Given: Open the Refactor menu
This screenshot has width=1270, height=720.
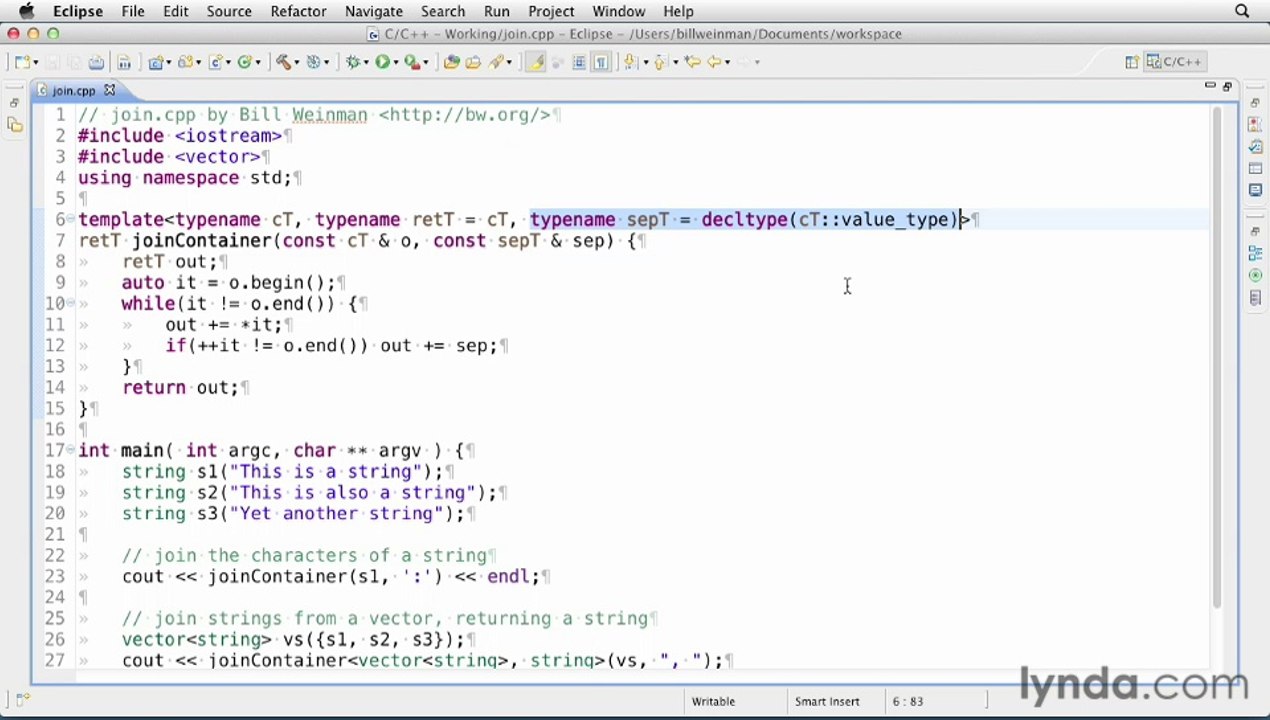Looking at the screenshot, I should click(298, 11).
